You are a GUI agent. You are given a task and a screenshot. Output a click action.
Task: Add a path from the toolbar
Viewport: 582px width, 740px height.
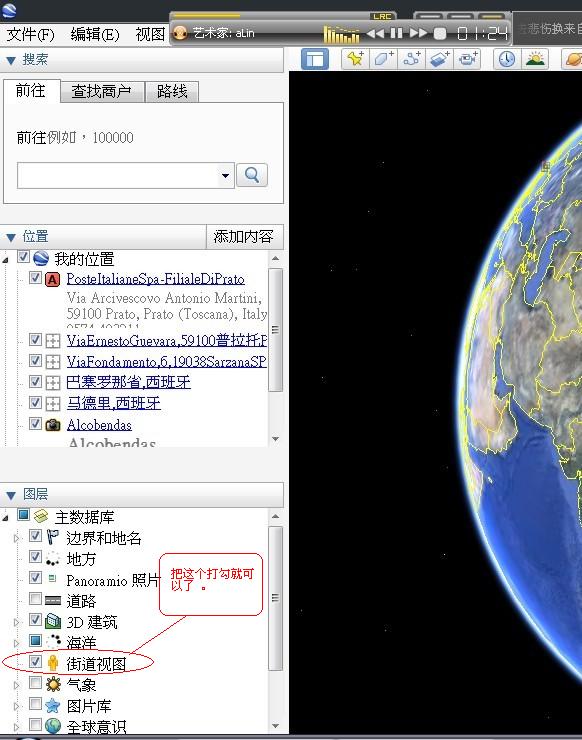point(412,59)
